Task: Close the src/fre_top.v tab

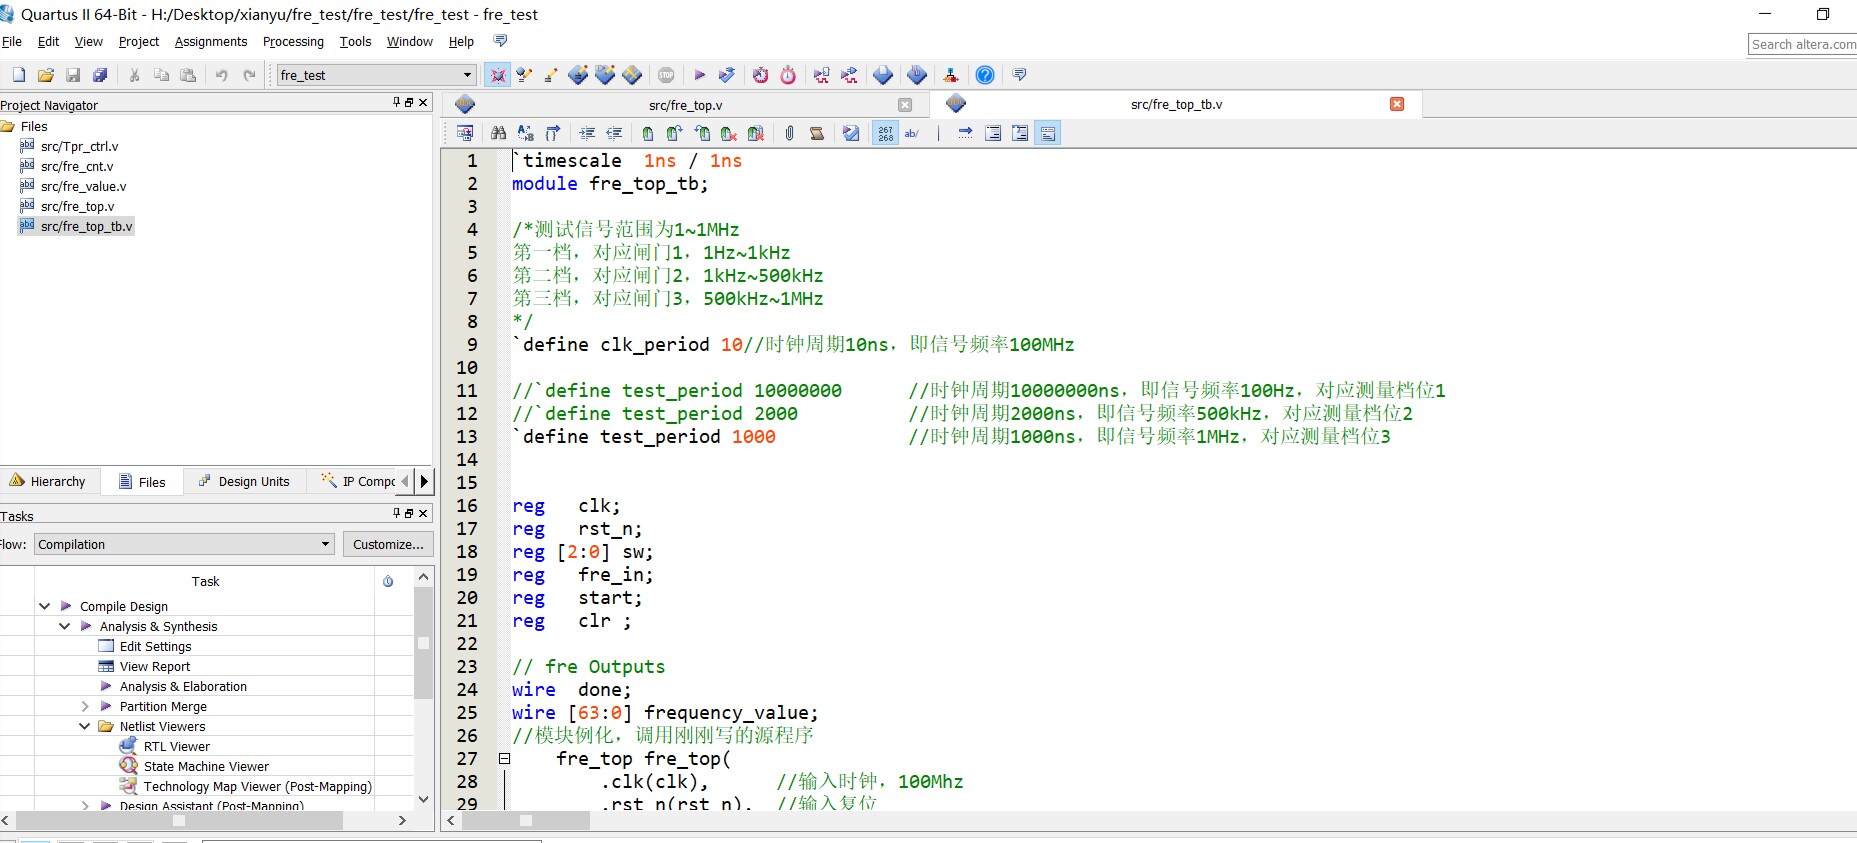Action: pos(905,105)
